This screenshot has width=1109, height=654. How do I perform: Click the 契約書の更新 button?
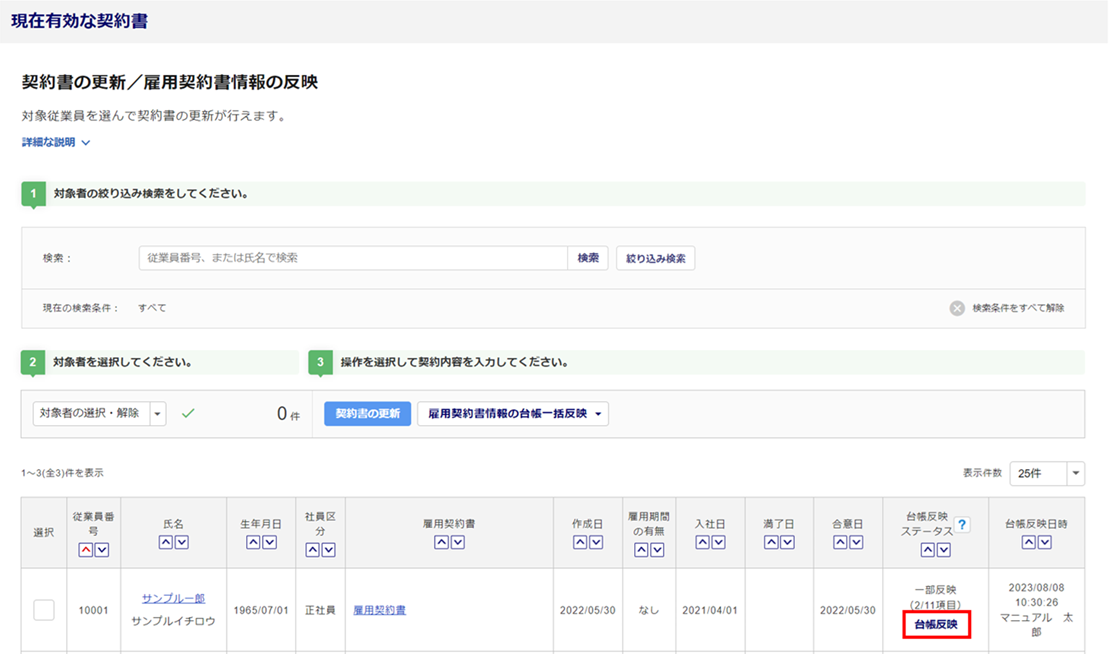[367, 414]
